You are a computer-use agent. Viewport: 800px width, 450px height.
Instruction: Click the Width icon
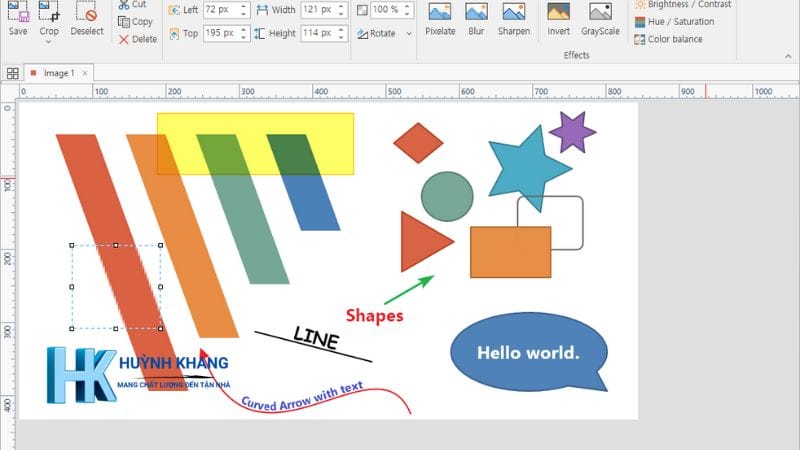[x=262, y=10]
